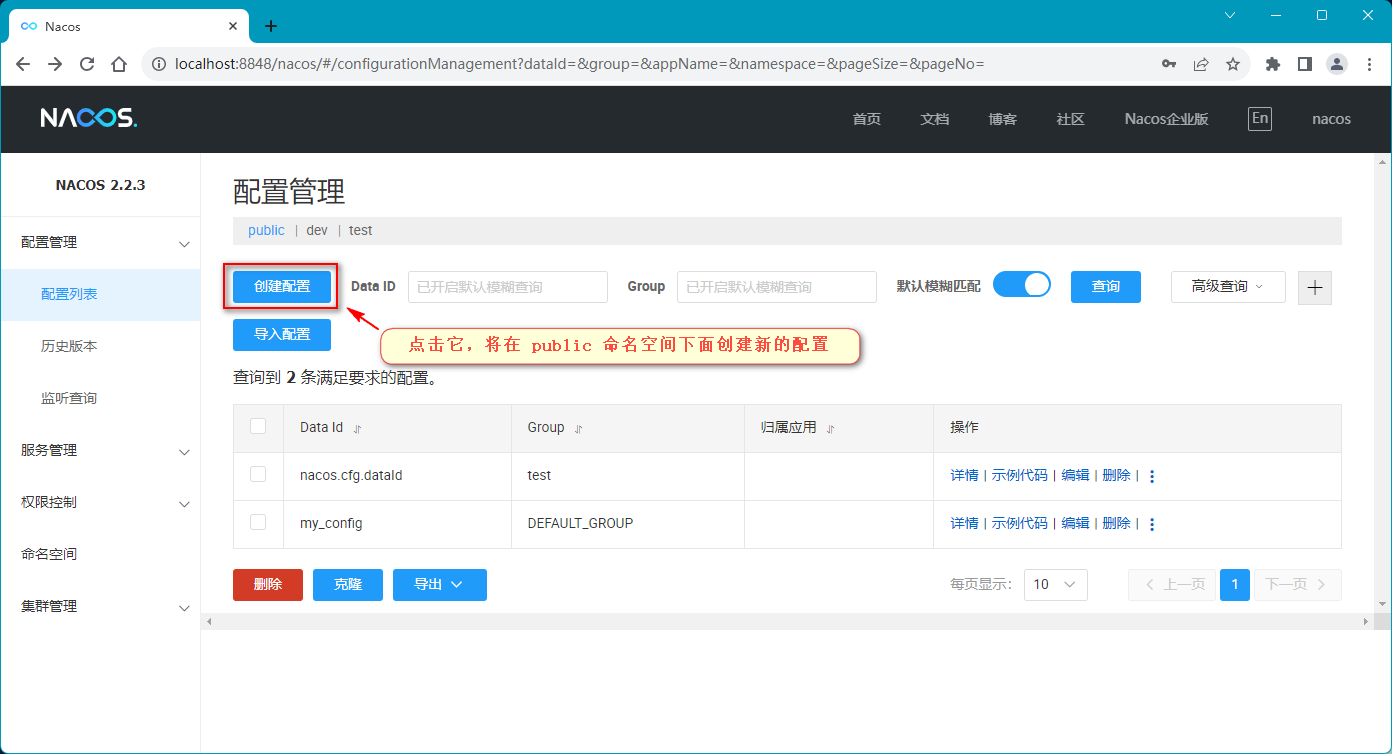Click into the Group input field
Screen dimensions: 1392x754
(x=777, y=287)
